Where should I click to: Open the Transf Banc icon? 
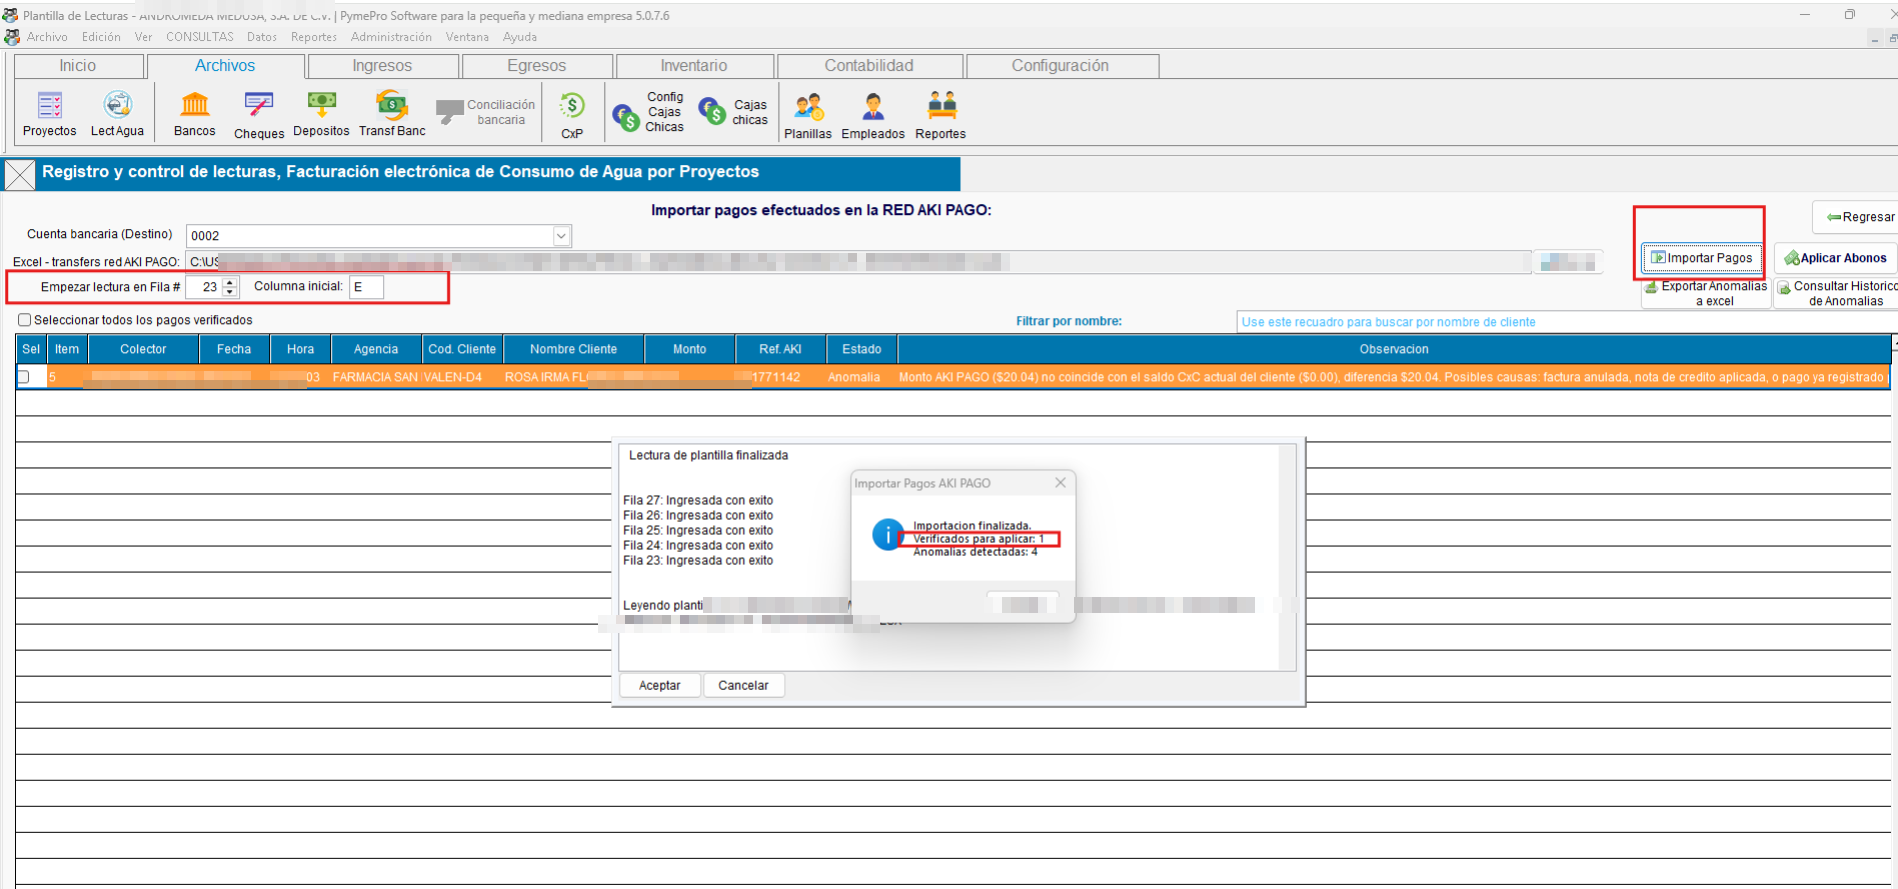pos(392,113)
